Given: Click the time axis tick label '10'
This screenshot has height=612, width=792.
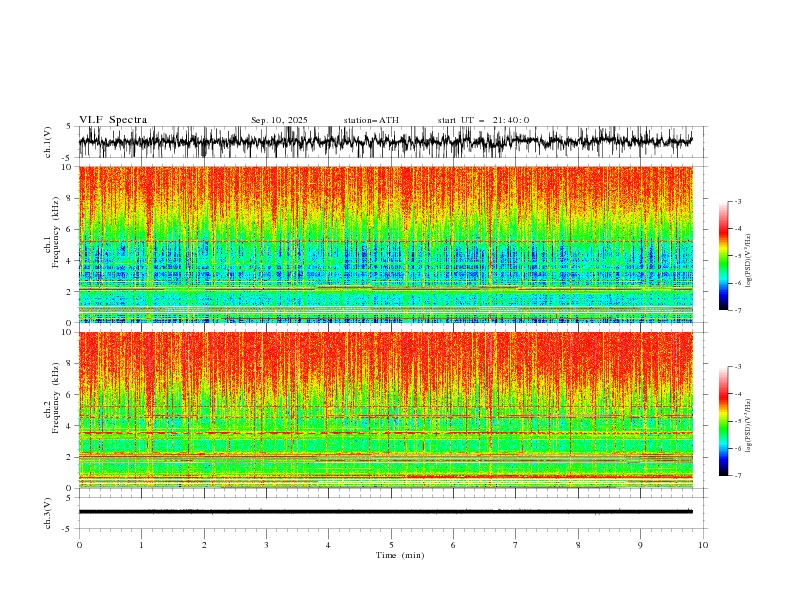Looking at the screenshot, I should tap(703, 545).
